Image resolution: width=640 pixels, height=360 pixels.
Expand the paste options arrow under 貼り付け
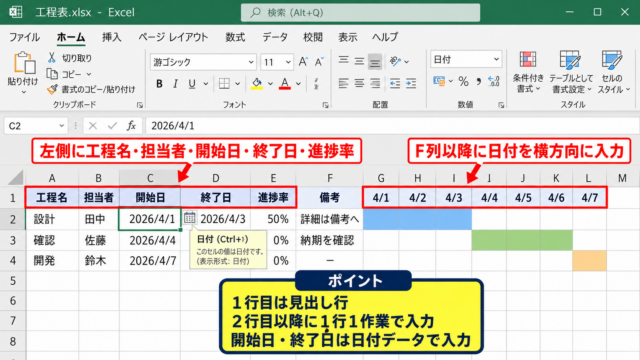pyautogui.click(x=24, y=92)
